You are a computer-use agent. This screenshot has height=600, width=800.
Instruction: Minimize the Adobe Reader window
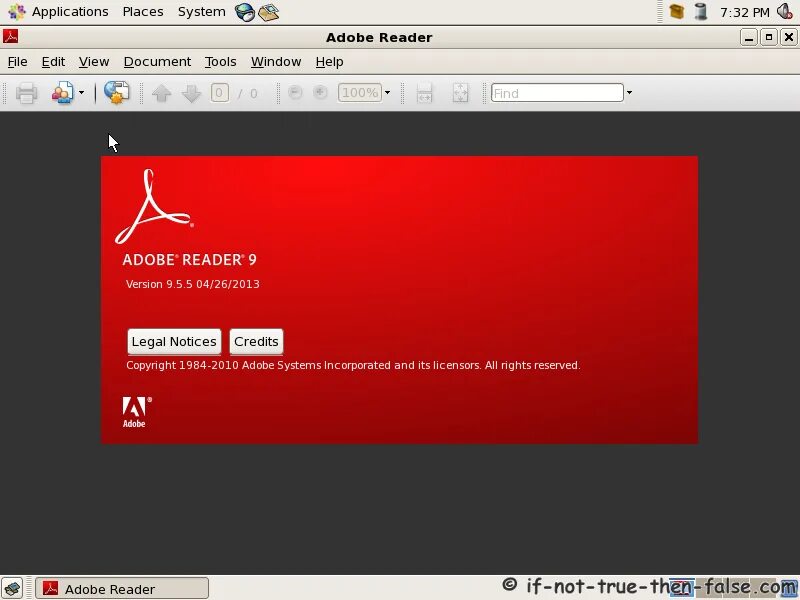coord(748,37)
